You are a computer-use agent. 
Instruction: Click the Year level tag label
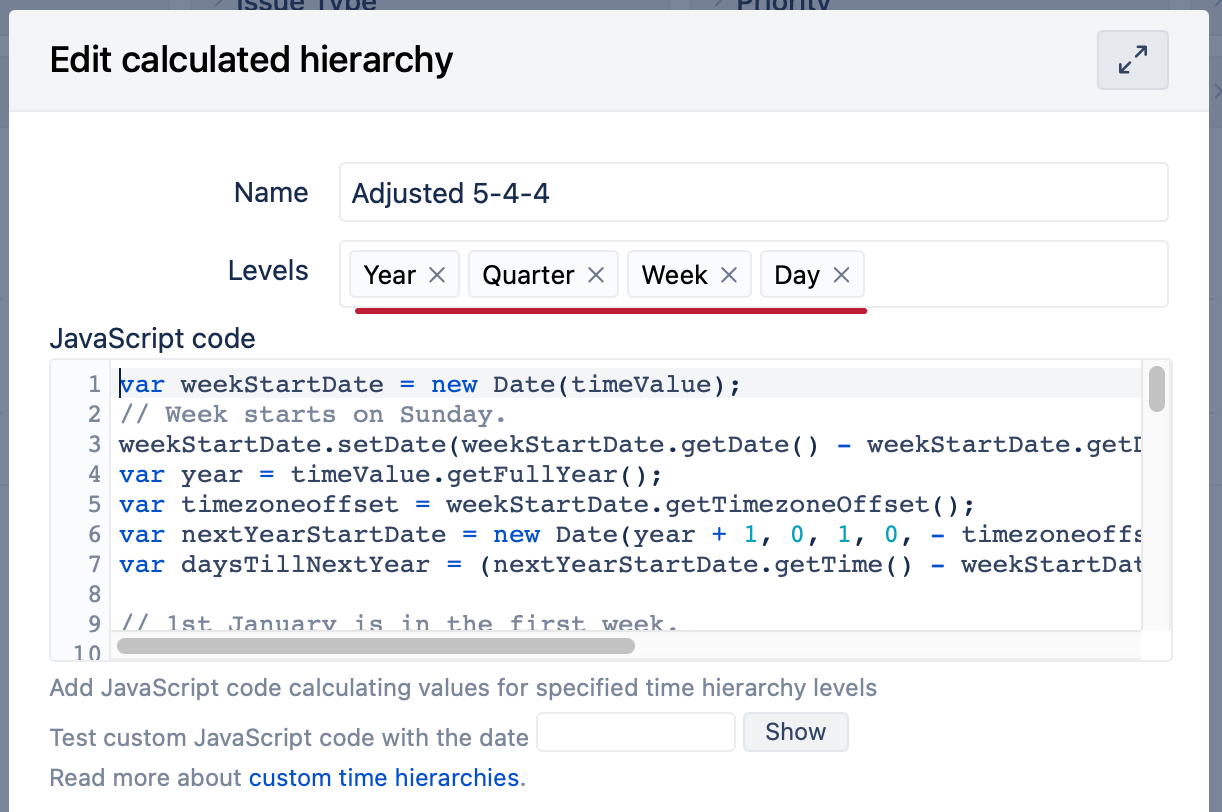point(390,275)
